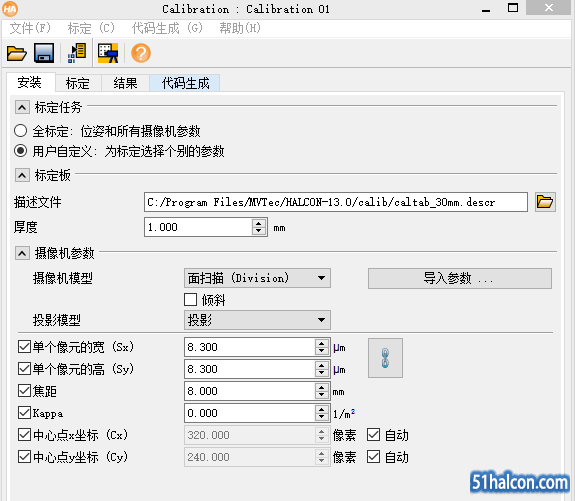The height and width of the screenshot is (501, 575).
Task: Open calibration file via folder toolbar icon
Action: click(x=17, y=54)
